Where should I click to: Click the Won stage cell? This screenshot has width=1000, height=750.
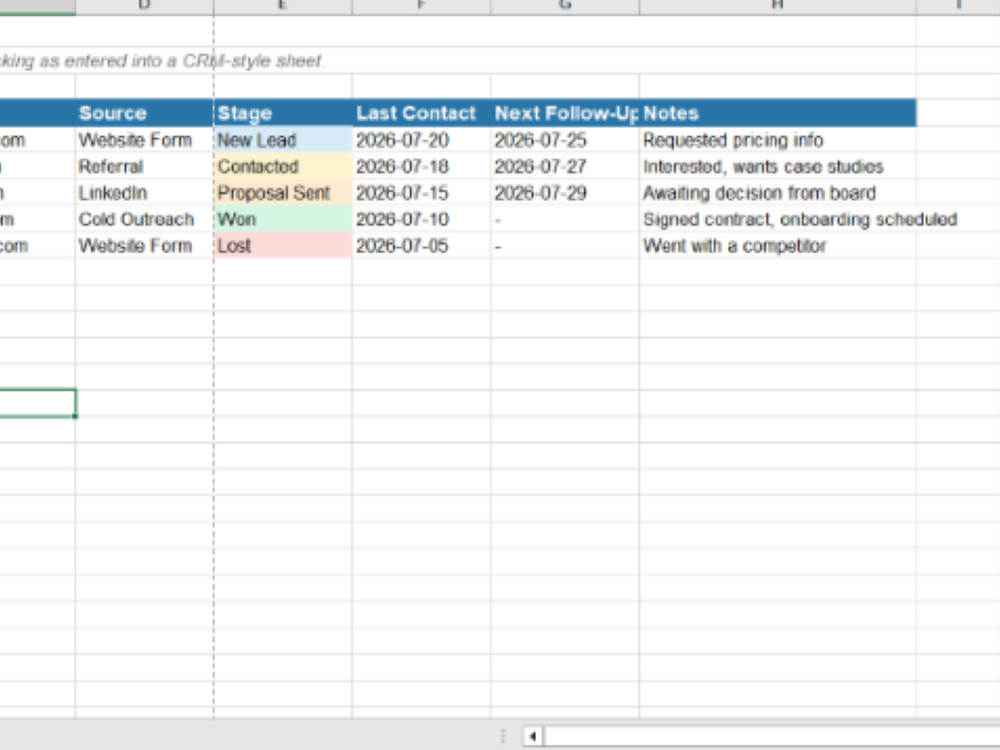pyautogui.click(x=283, y=219)
